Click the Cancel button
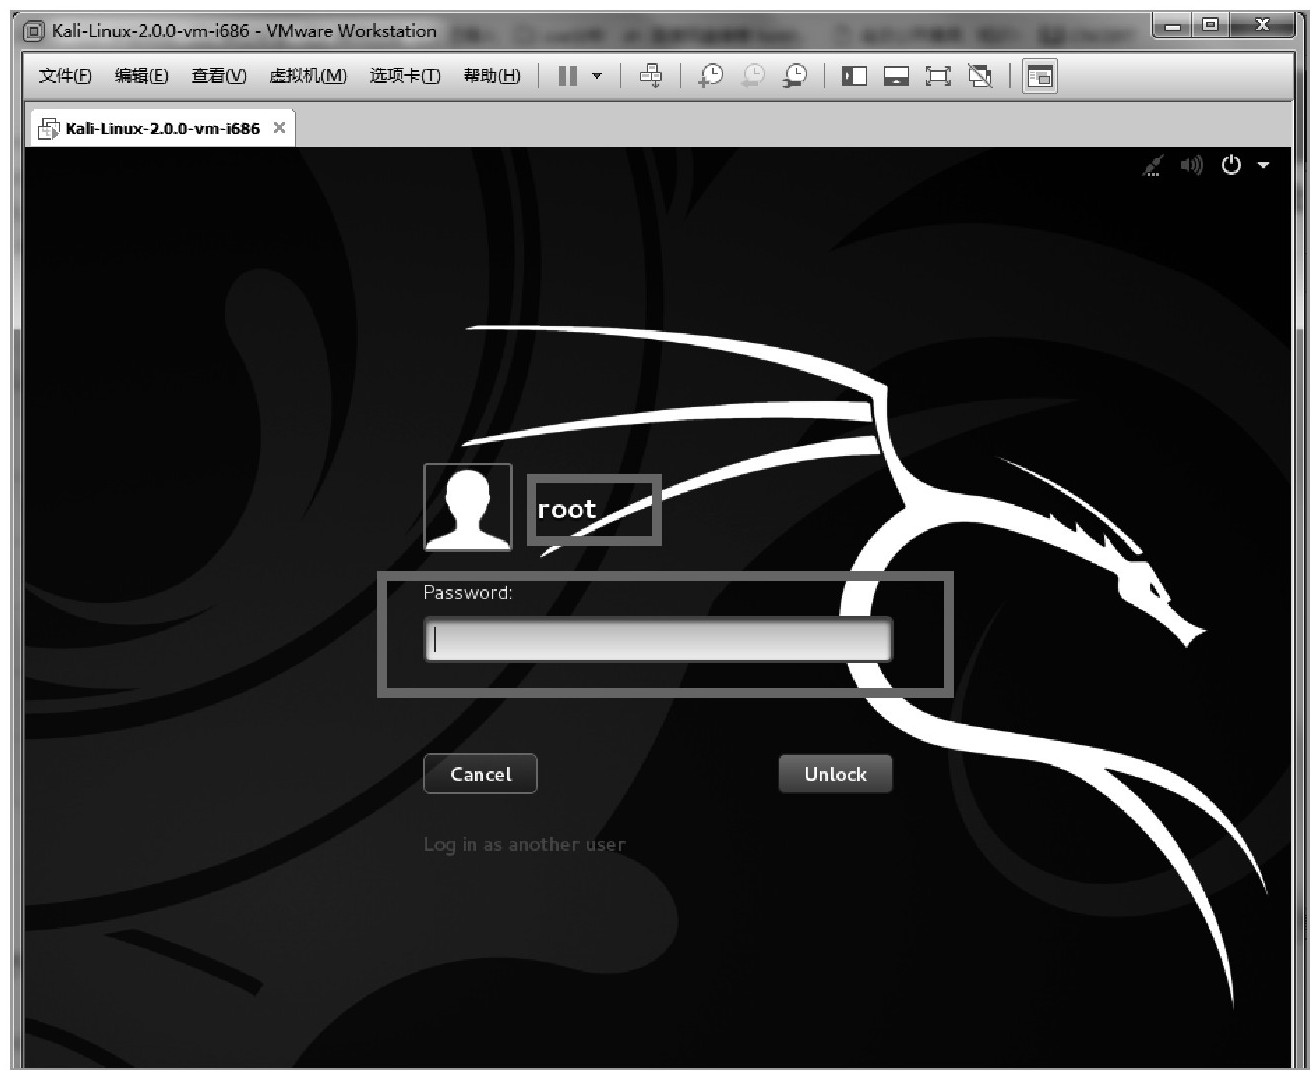 pos(480,774)
